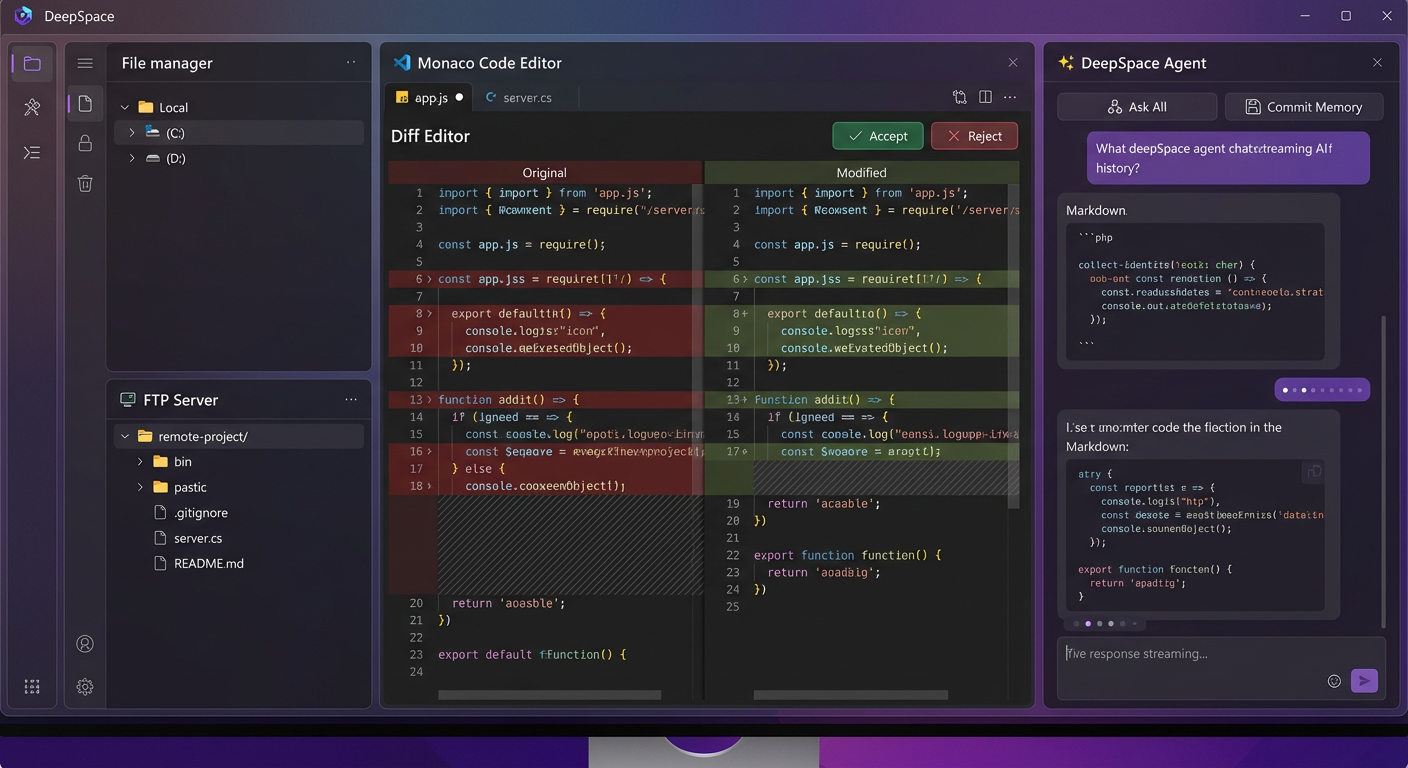Toggle the fold arrow on Original line 18
Viewport: 1408px width, 768px height.
430,486
